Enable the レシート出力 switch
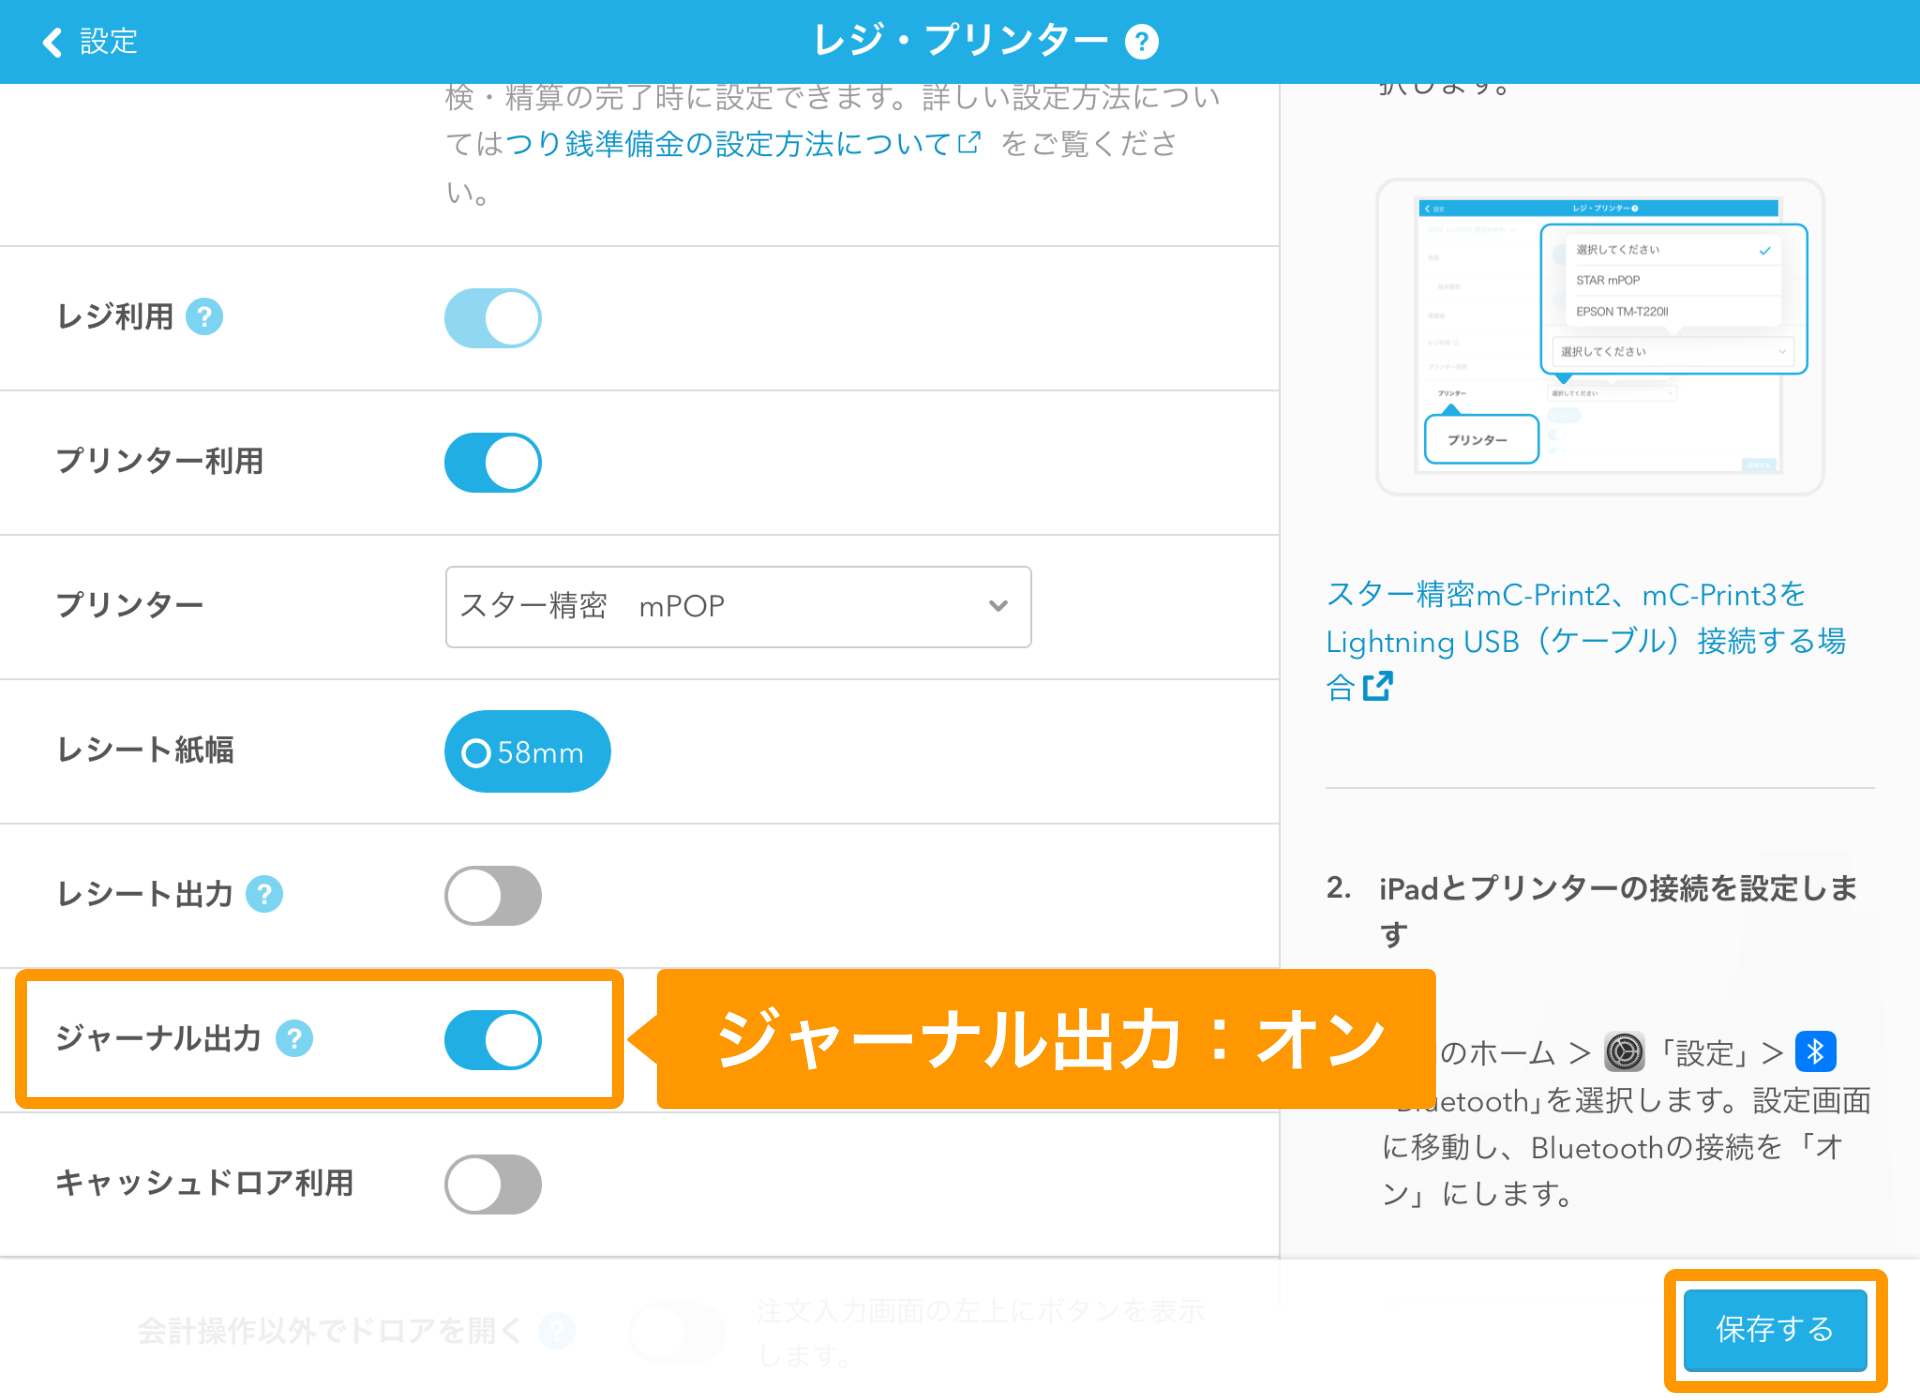The height and width of the screenshot is (1400, 1920). [493, 895]
